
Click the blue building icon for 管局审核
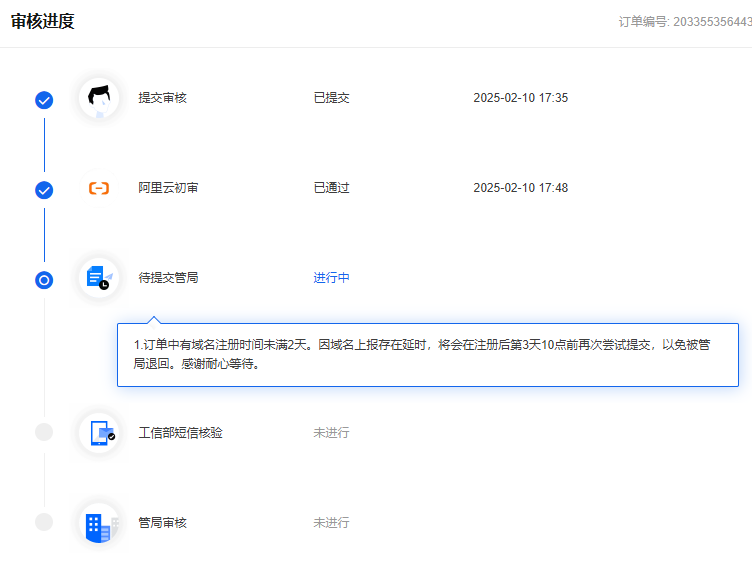(x=99, y=523)
